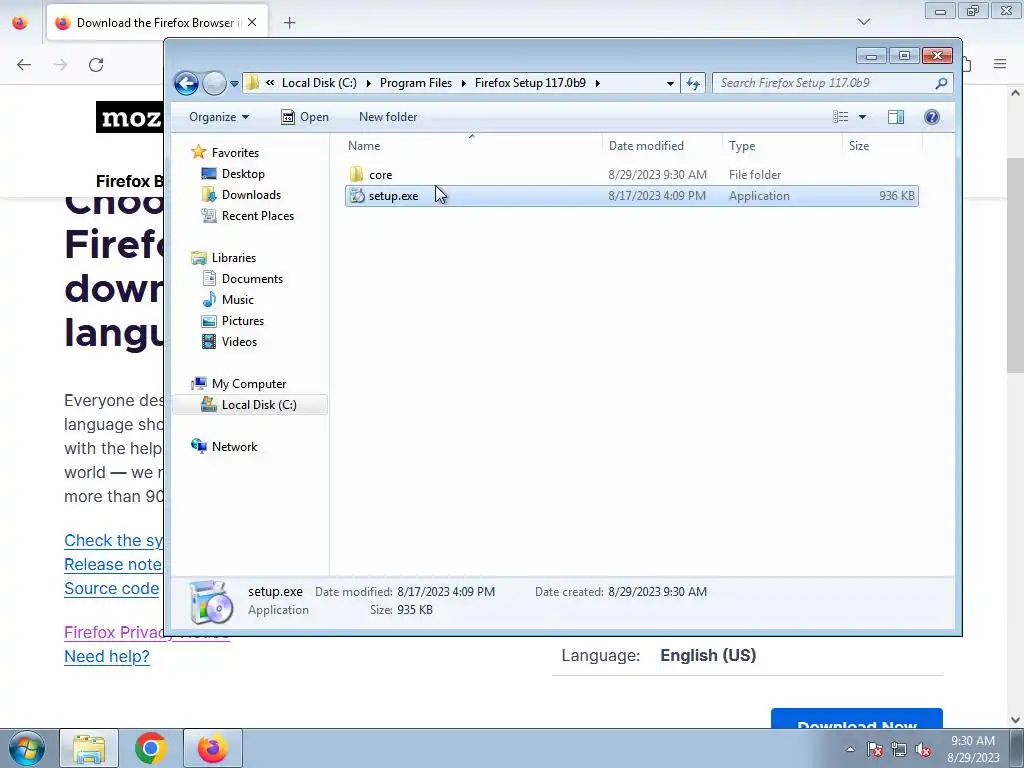Show hidden tray icons arrow
The image size is (1024, 768).
point(850,749)
